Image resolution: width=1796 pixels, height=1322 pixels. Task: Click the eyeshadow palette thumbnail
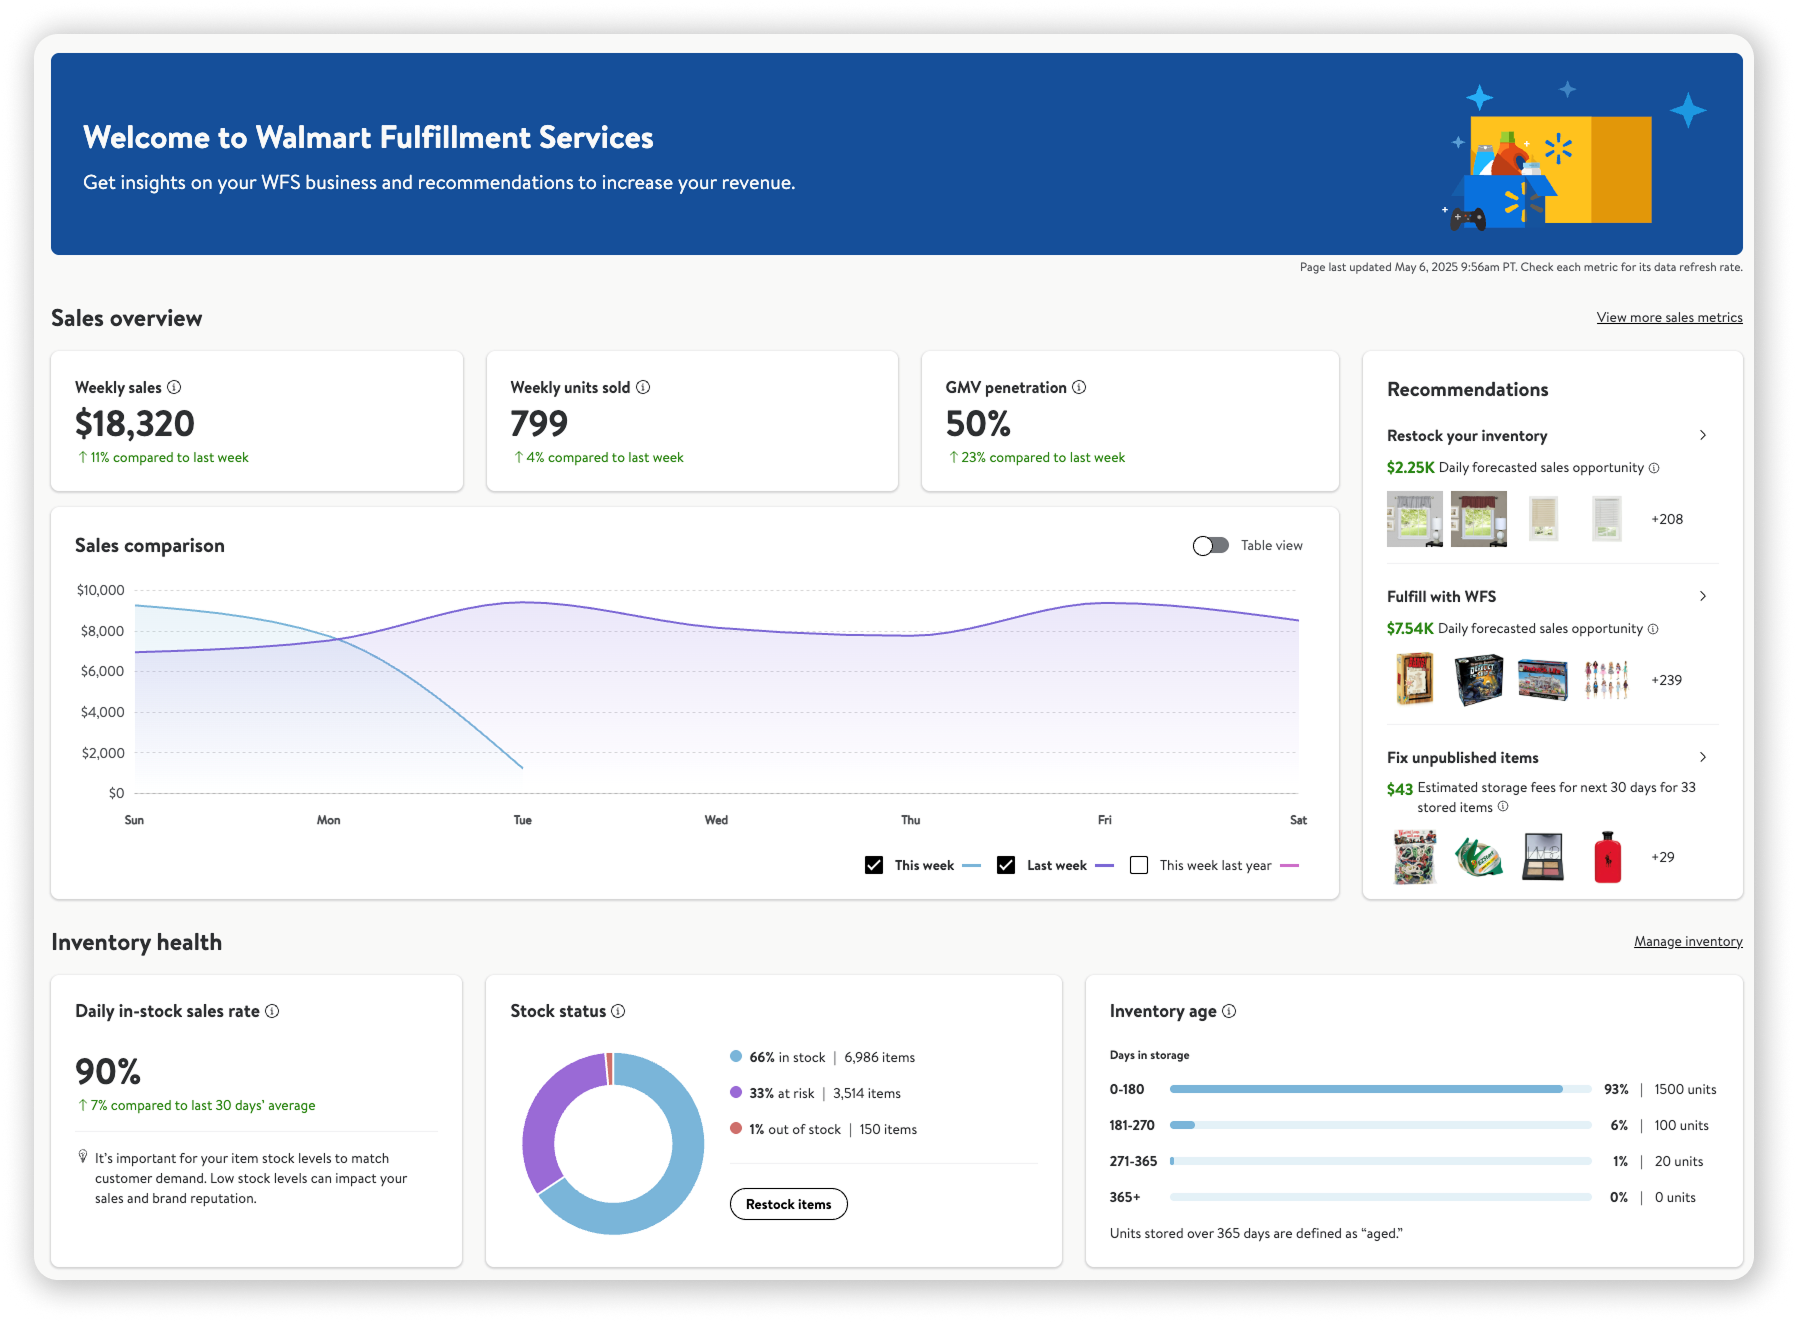tap(1542, 857)
